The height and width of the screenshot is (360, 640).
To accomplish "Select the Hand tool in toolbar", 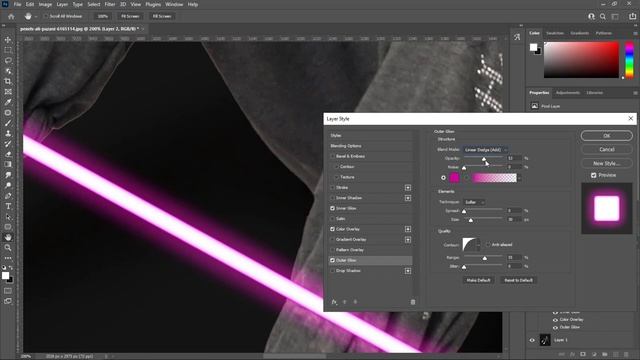I will point(8,237).
